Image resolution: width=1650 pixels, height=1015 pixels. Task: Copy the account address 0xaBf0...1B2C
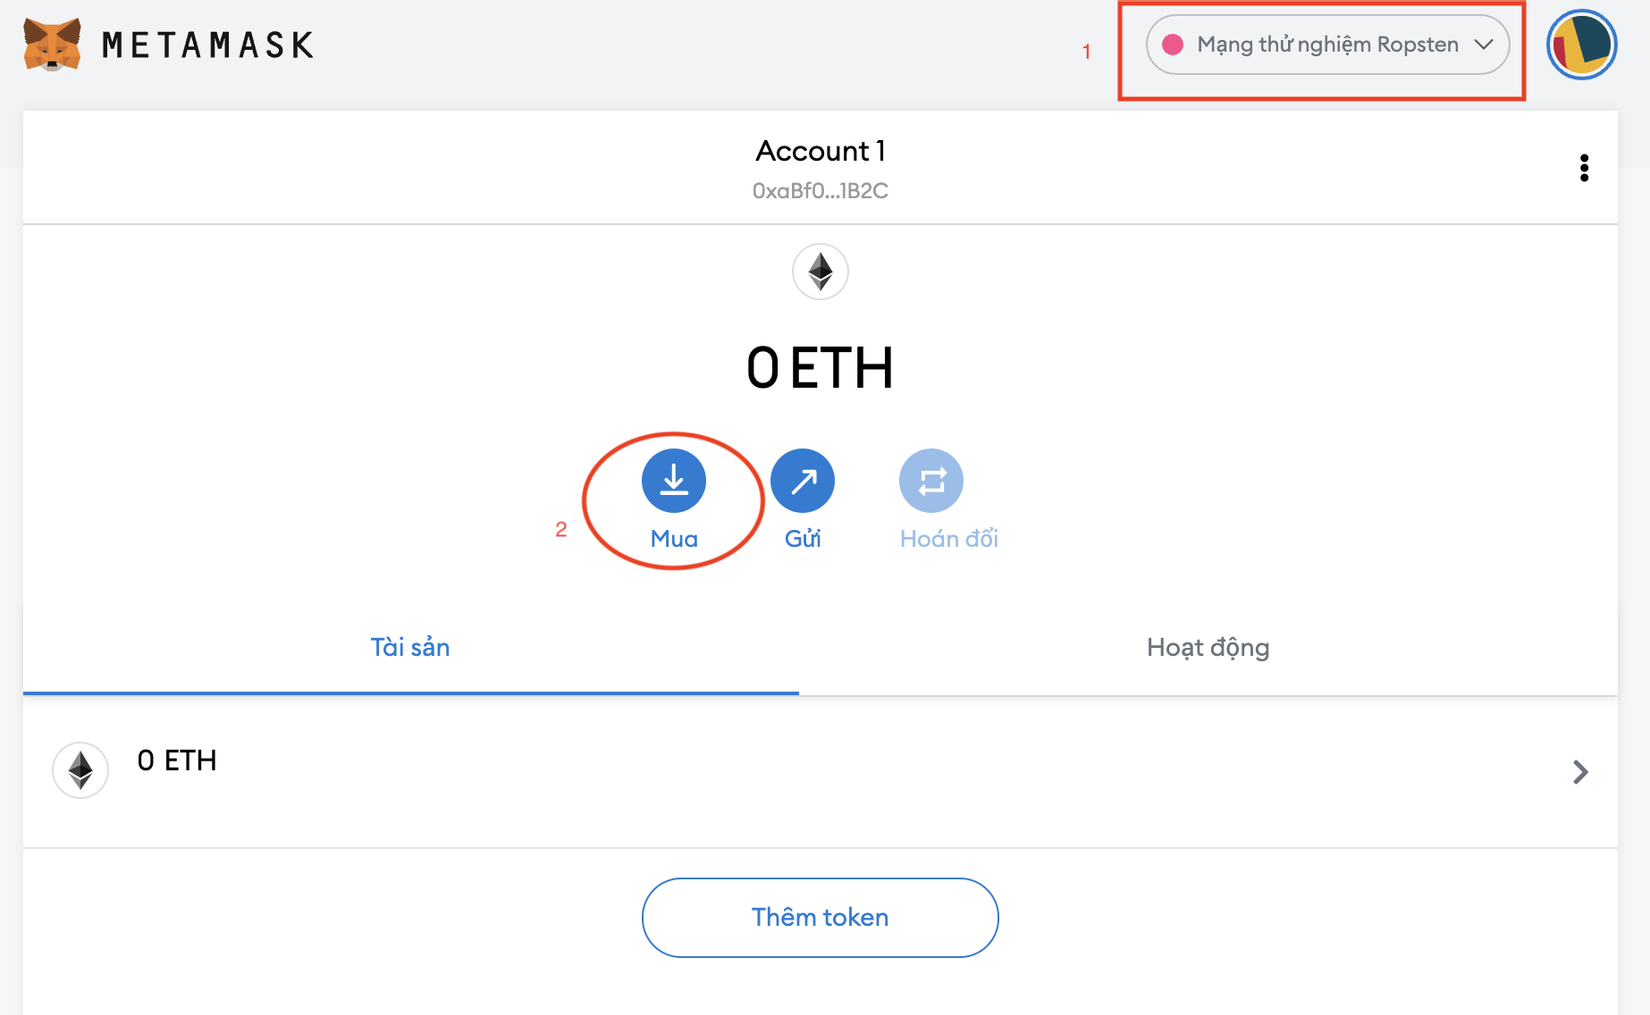click(820, 191)
